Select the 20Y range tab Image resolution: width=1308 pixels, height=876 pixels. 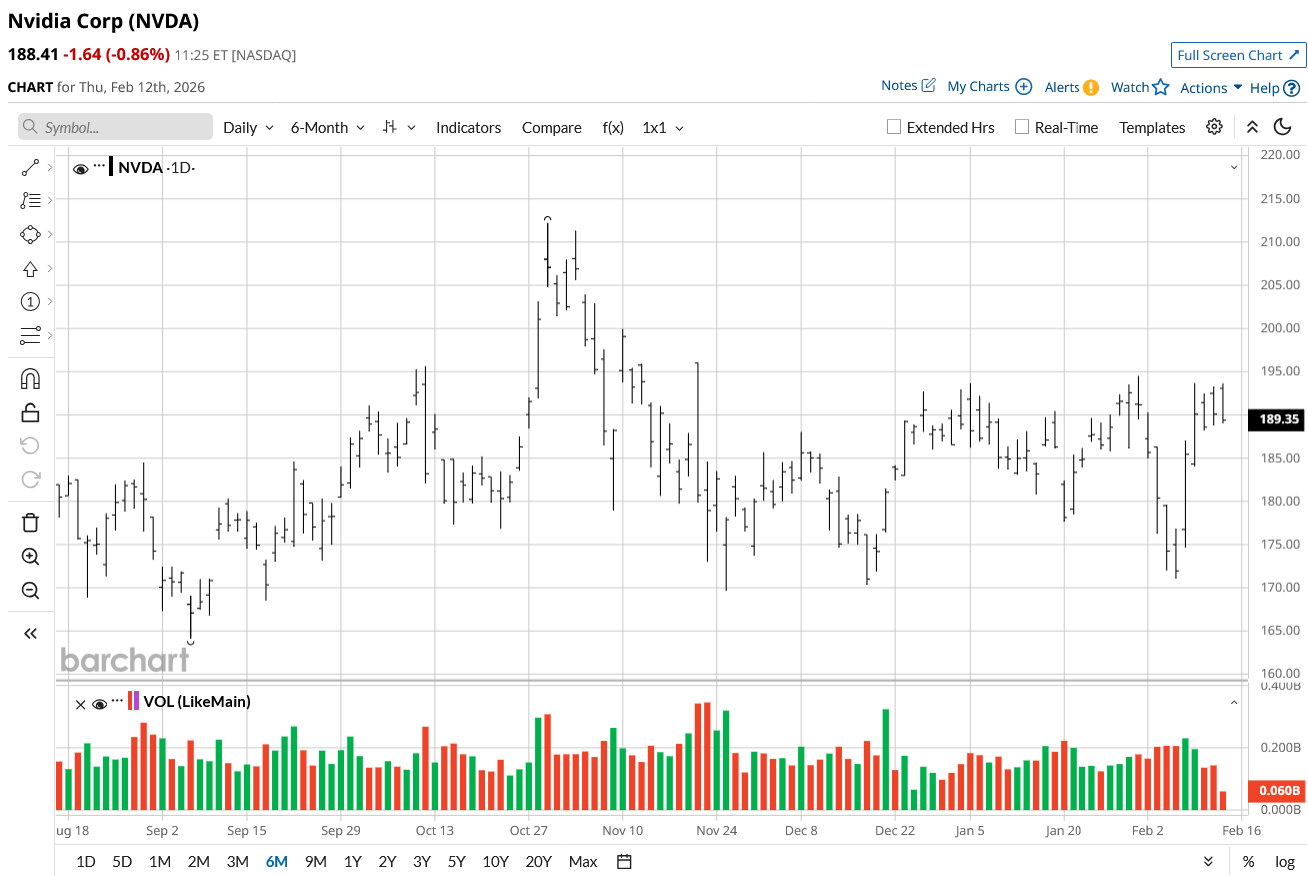(x=538, y=862)
